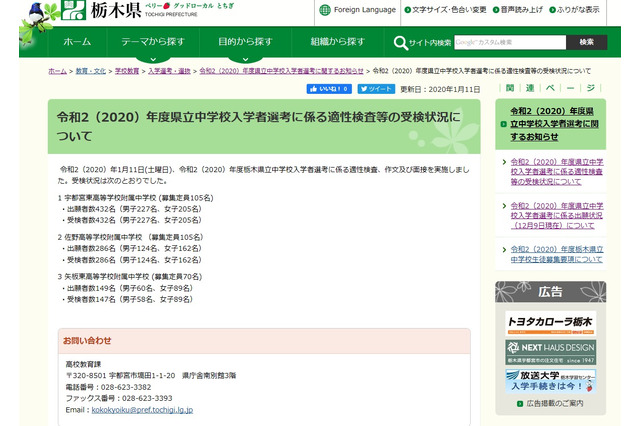Go to 教育・文化 breadcrumb link
This screenshot has height=426, width=640.
click(x=91, y=71)
